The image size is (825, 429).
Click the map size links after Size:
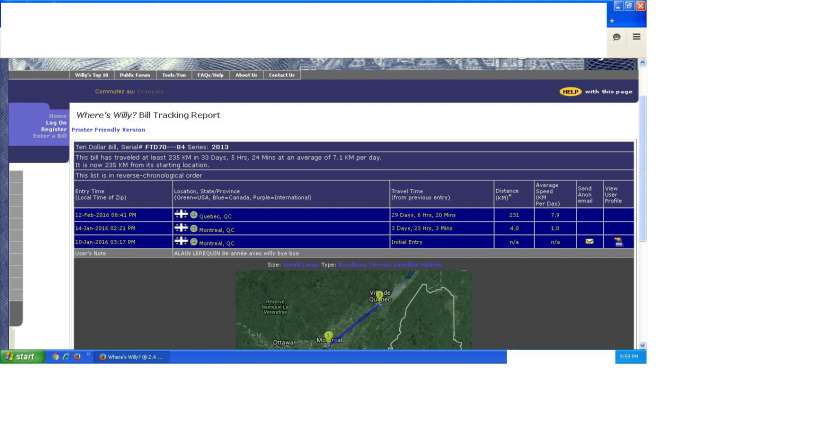point(301,265)
